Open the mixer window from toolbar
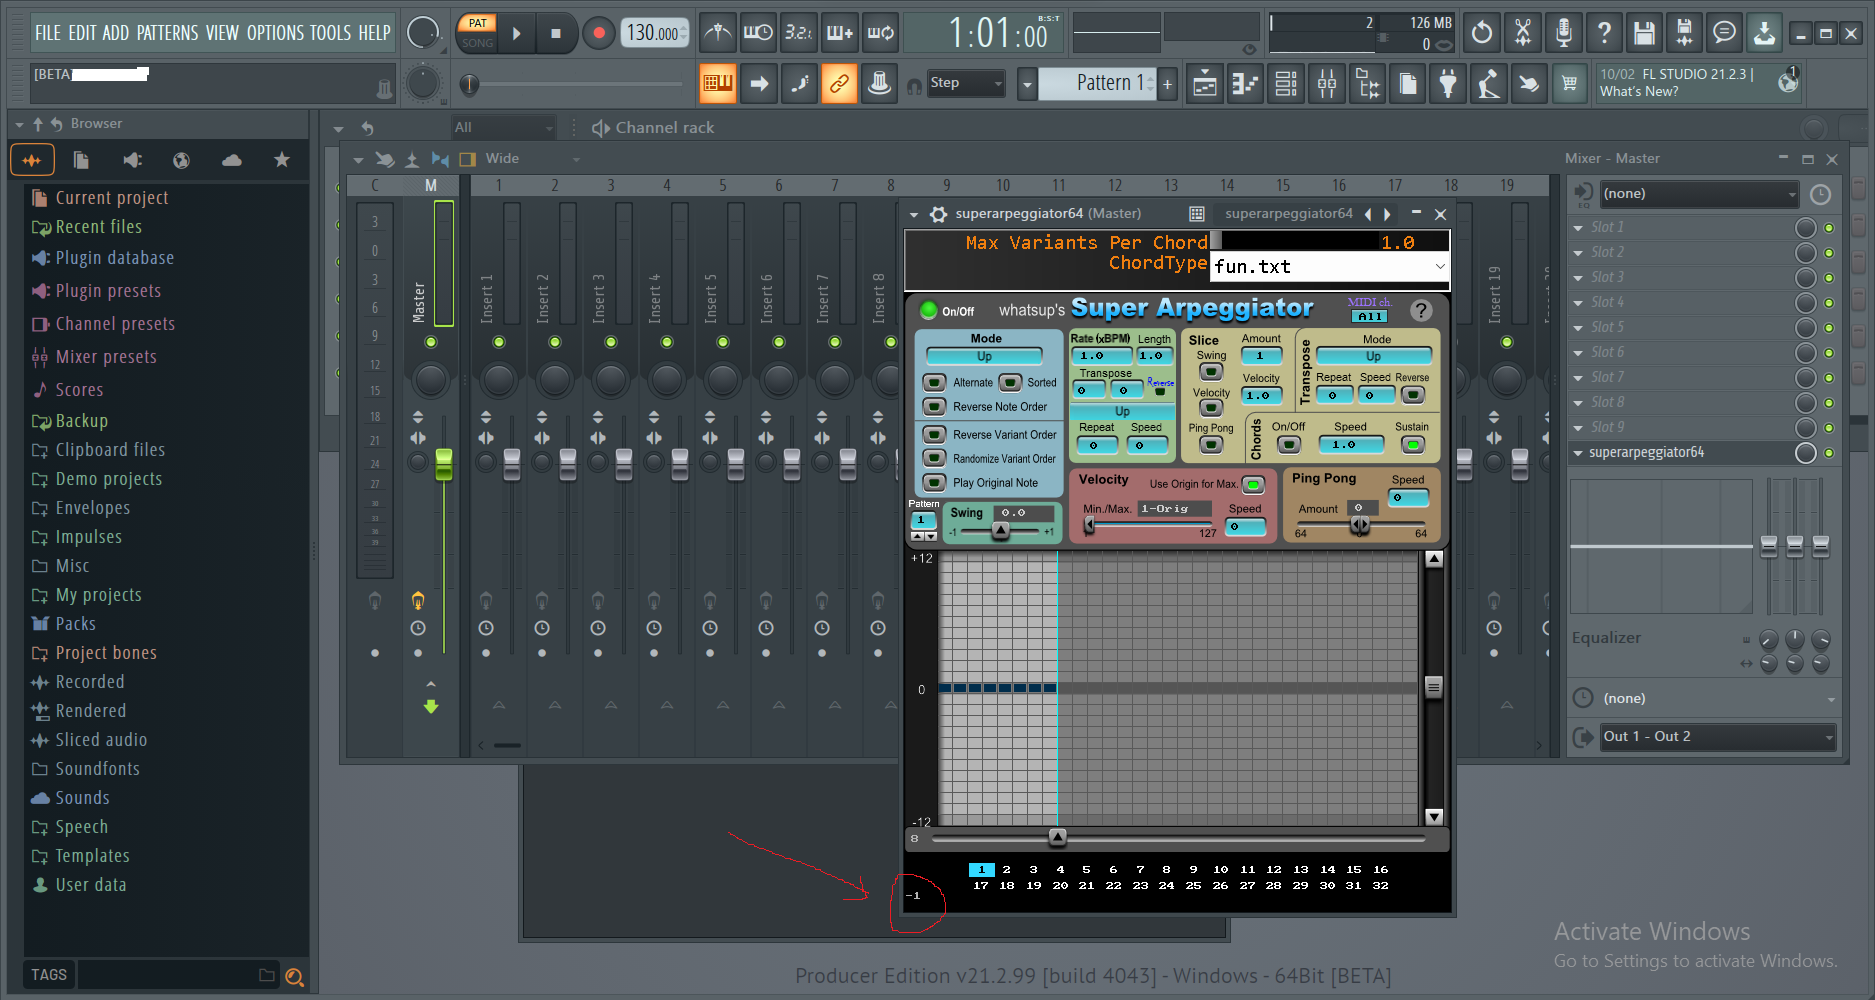The height and width of the screenshot is (1000, 1875). click(1326, 84)
